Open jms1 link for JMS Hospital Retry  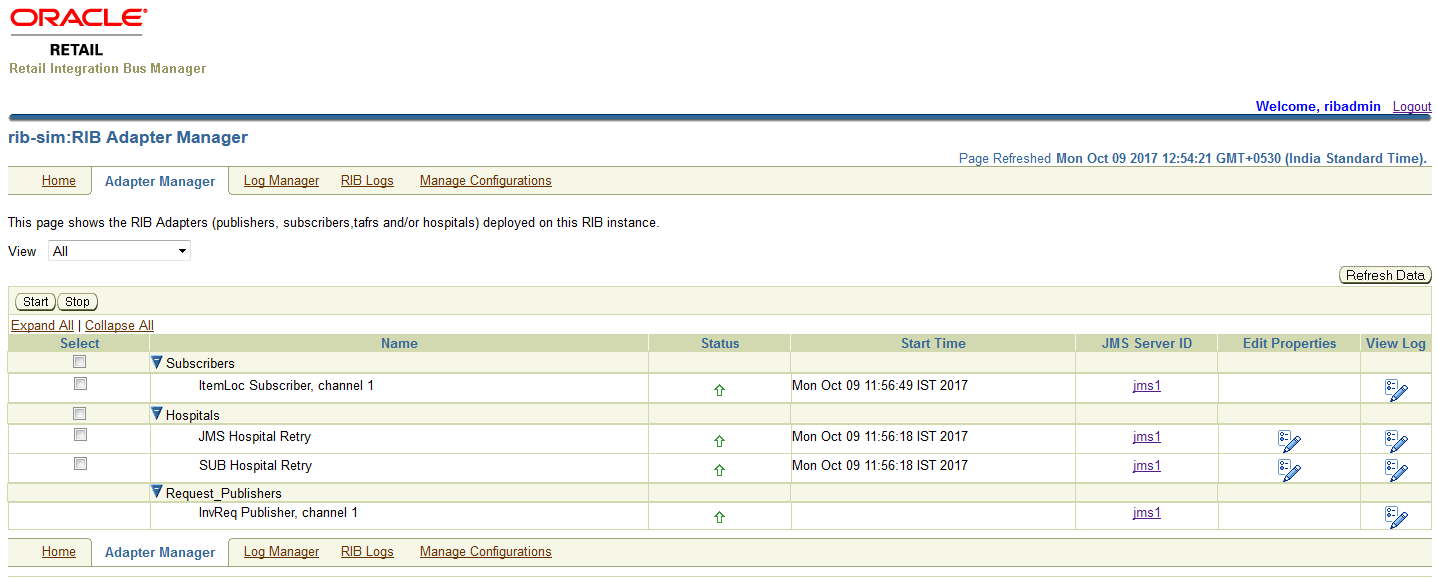1147,436
